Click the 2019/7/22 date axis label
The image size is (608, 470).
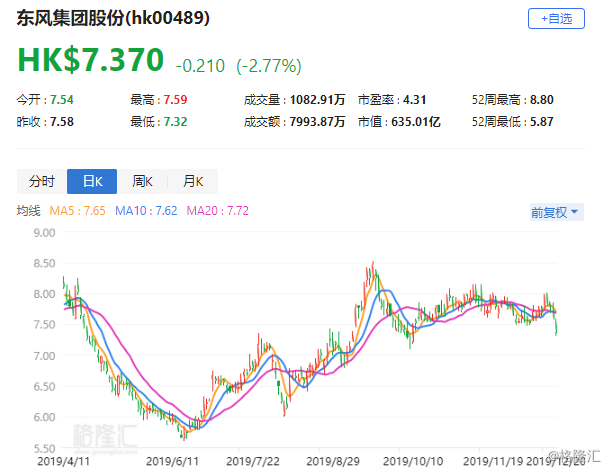tap(253, 461)
